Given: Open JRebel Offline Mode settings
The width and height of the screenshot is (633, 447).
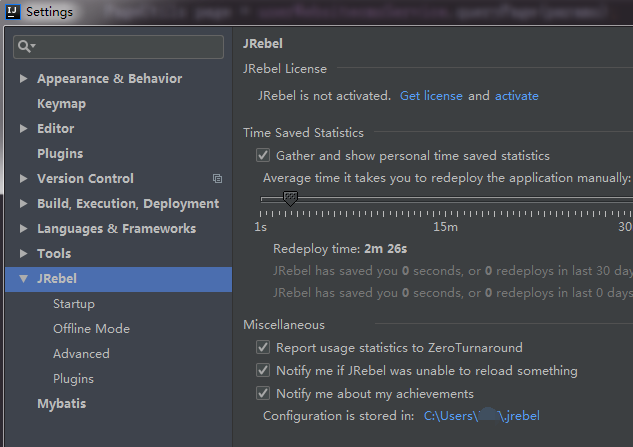Looking at the screenshot, I should (x=91, y=329).
